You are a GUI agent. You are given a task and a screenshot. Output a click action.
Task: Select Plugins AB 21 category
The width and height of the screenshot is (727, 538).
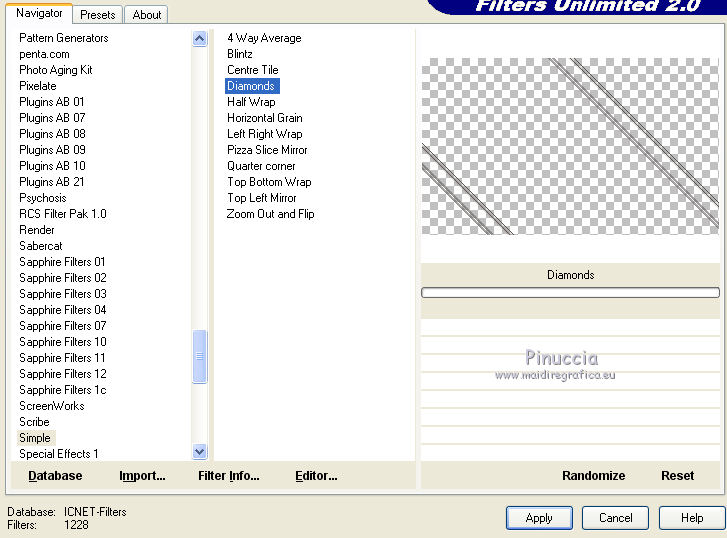pos(51,182)
